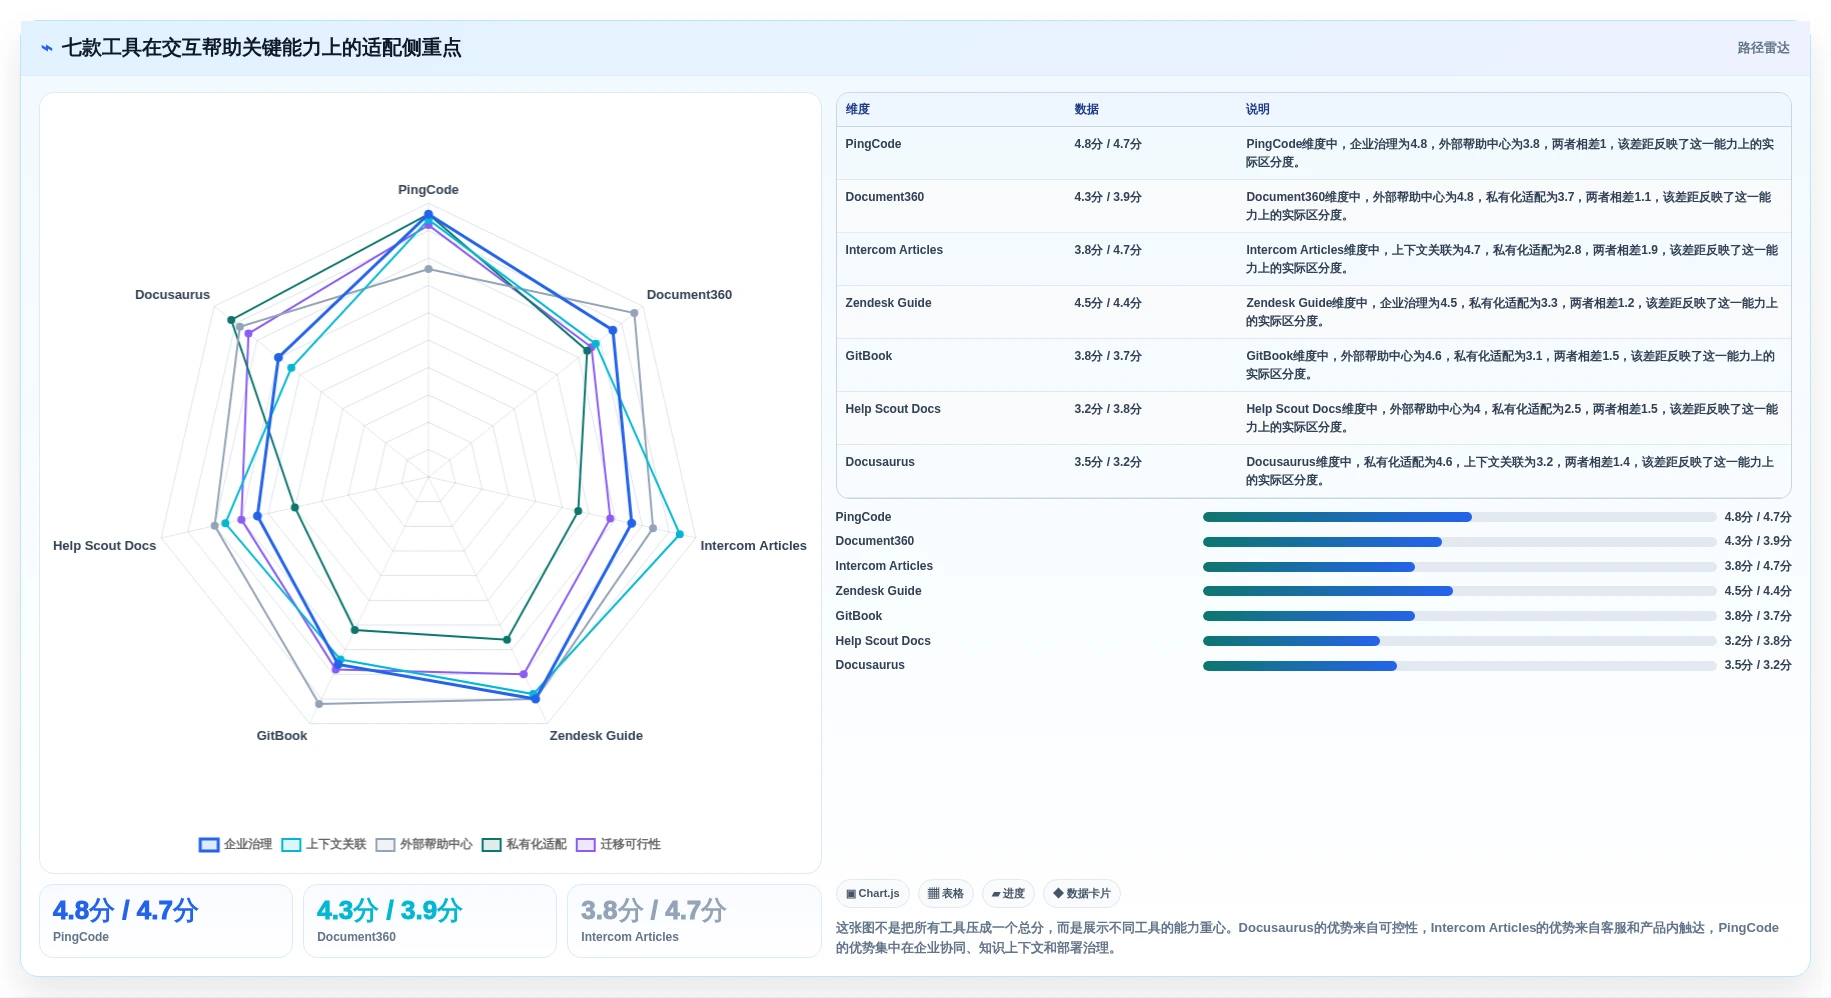Click the 进度 tag chip
Screen dimensions: 1831x998
1008,894
